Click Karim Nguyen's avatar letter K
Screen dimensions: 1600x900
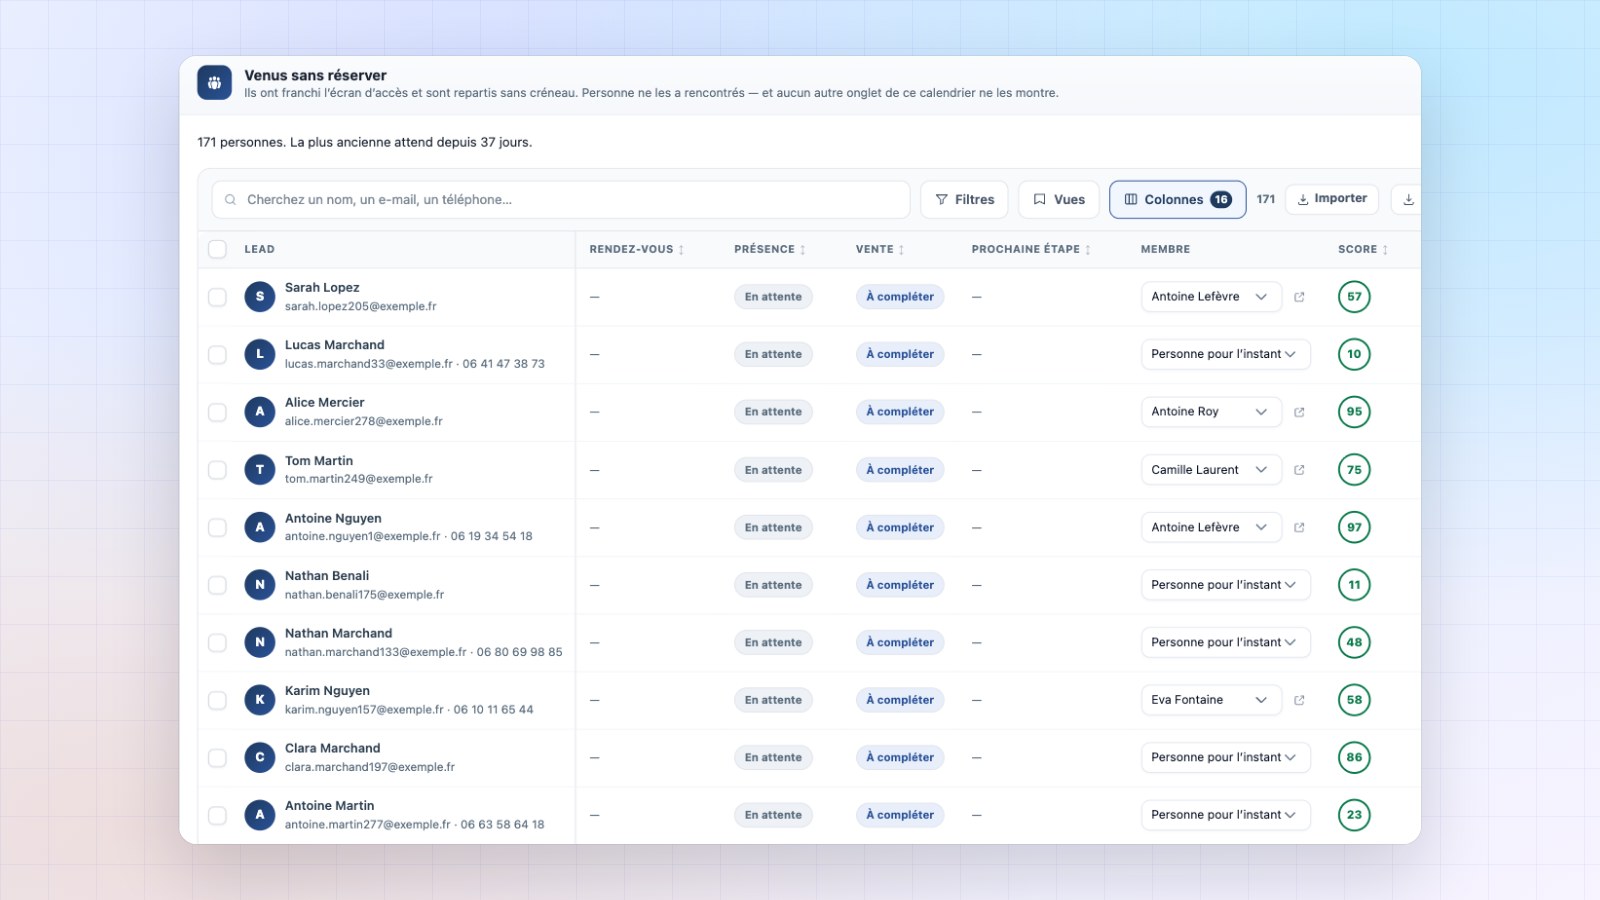(260, 700)
